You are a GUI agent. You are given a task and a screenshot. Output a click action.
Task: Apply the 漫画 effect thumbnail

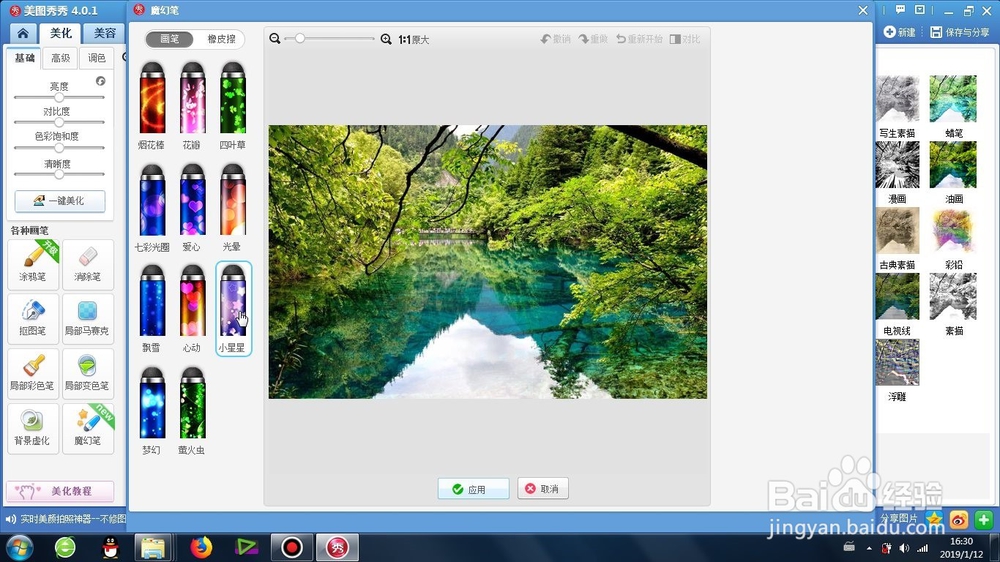coord(897,165)
